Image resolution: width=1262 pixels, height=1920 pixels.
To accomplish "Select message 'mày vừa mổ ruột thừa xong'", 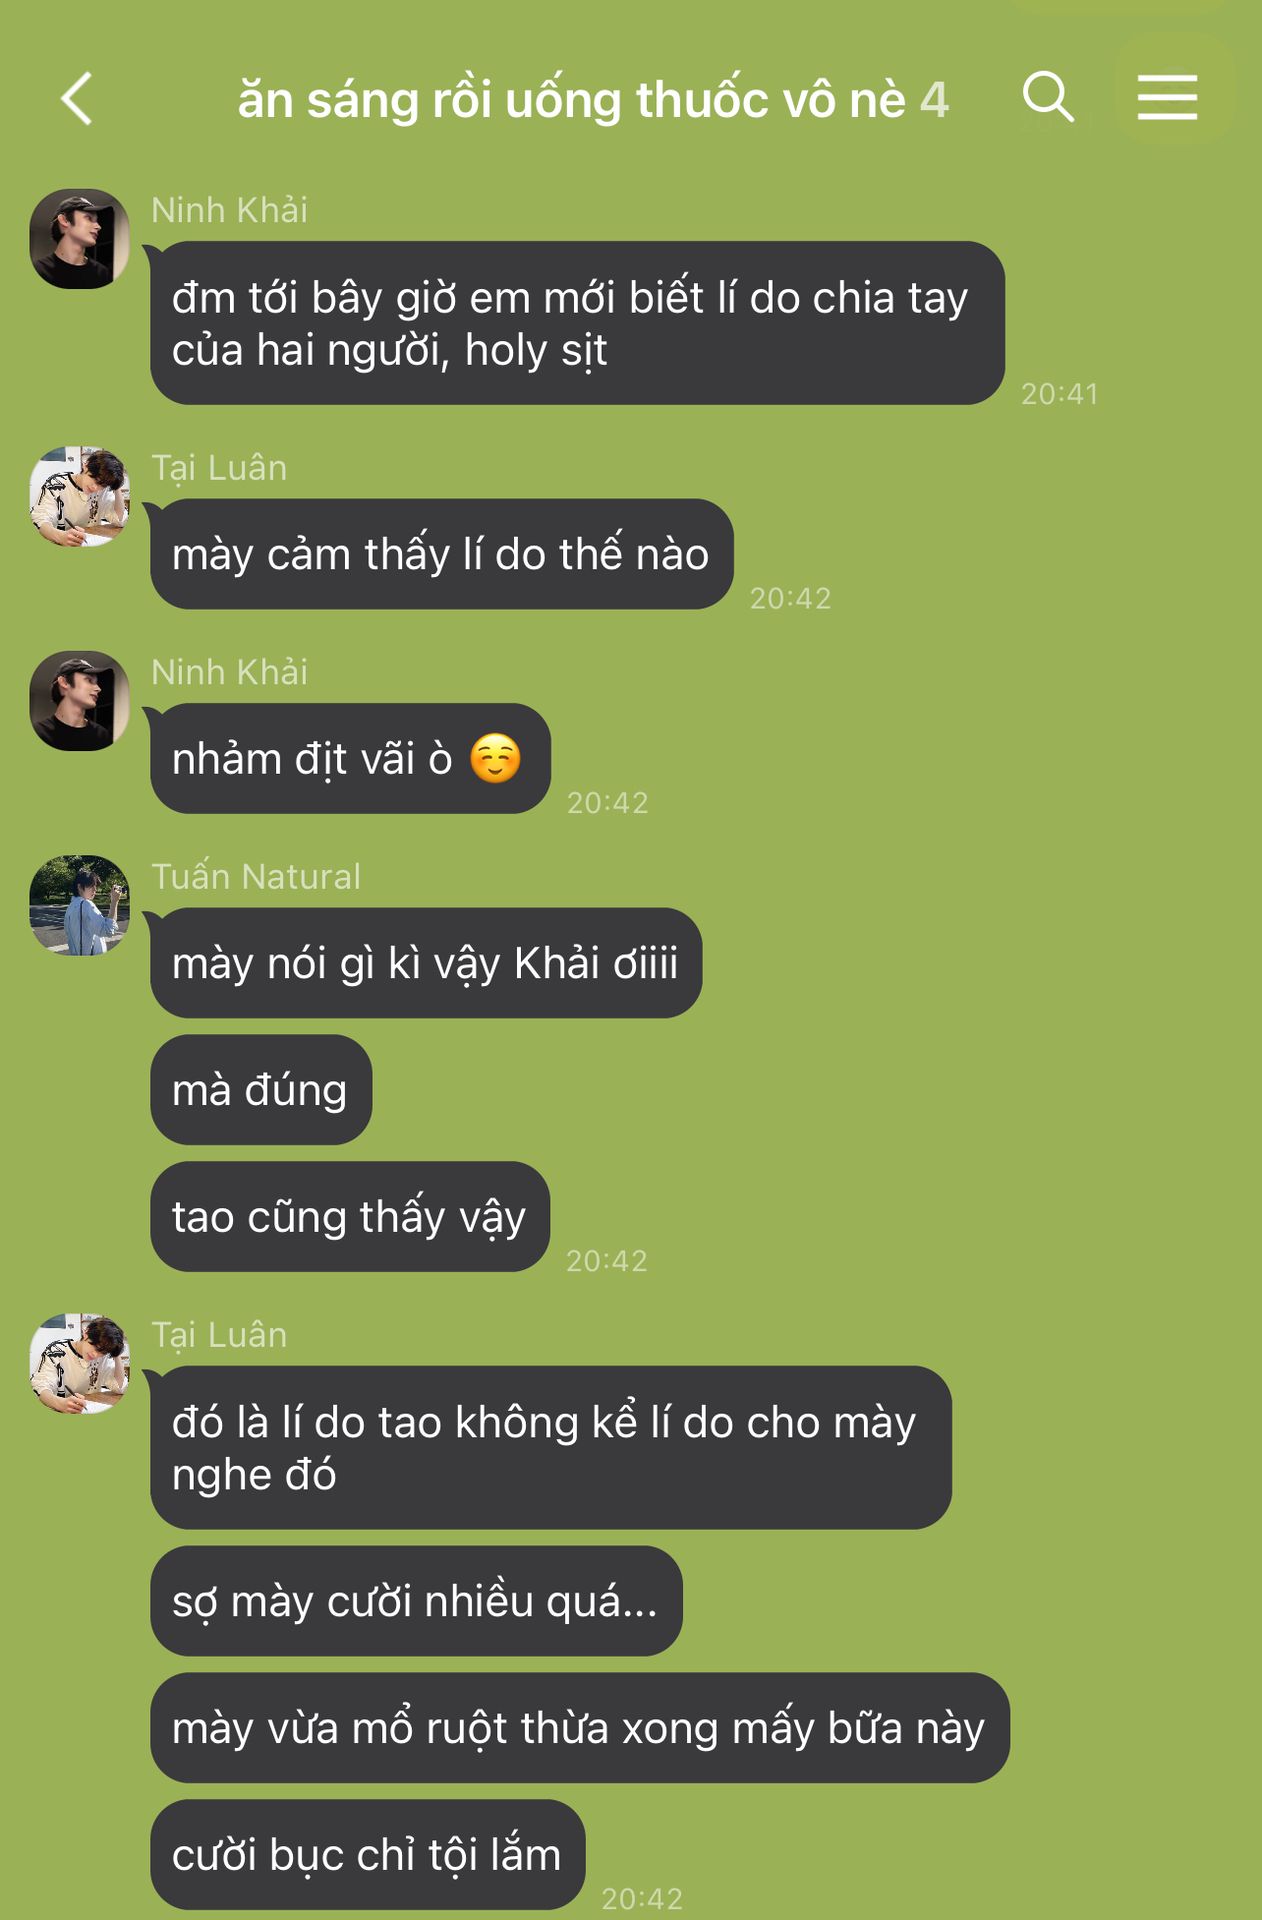I will [x=580, y=1728].
